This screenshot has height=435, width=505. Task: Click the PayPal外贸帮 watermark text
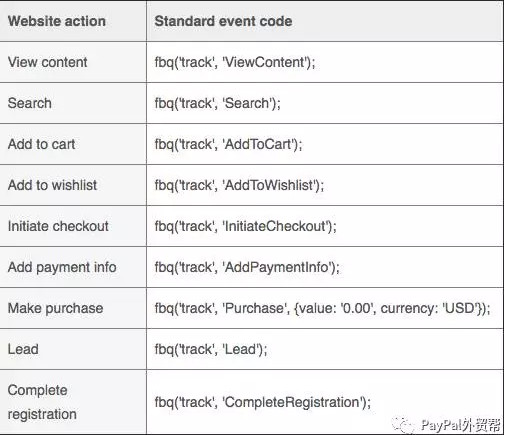tap(461, 425)
